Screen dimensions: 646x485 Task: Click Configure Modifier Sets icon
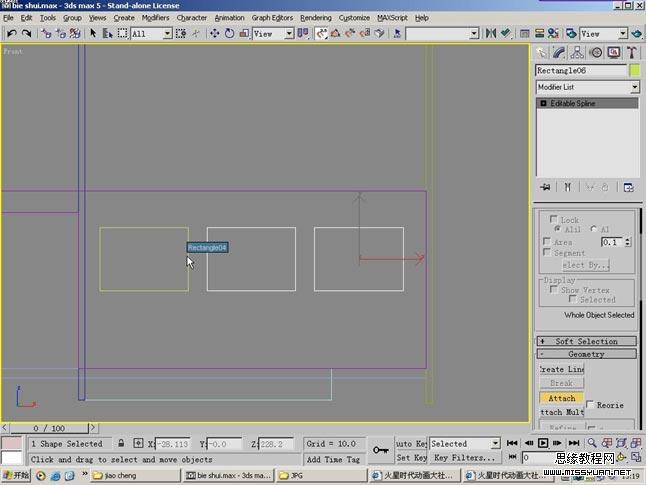(x=628, y=187)
